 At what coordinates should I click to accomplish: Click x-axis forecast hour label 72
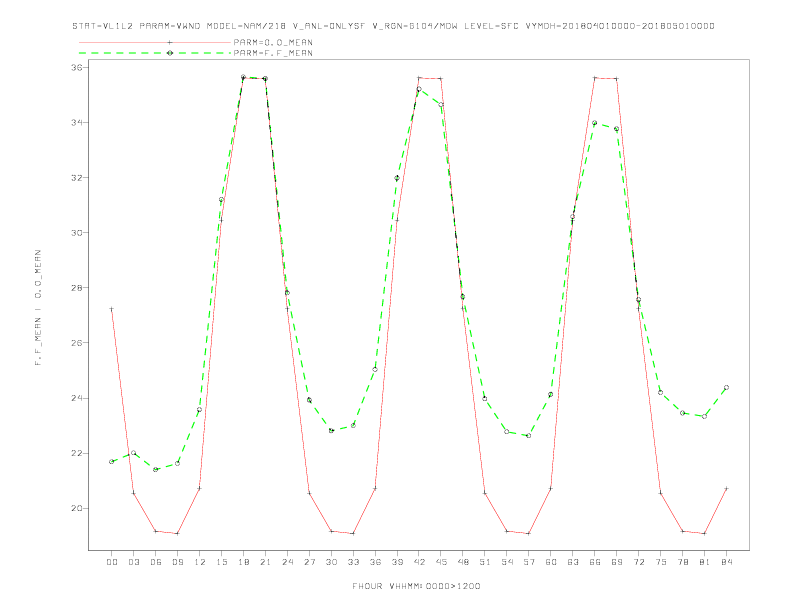(x=638, y=562)
